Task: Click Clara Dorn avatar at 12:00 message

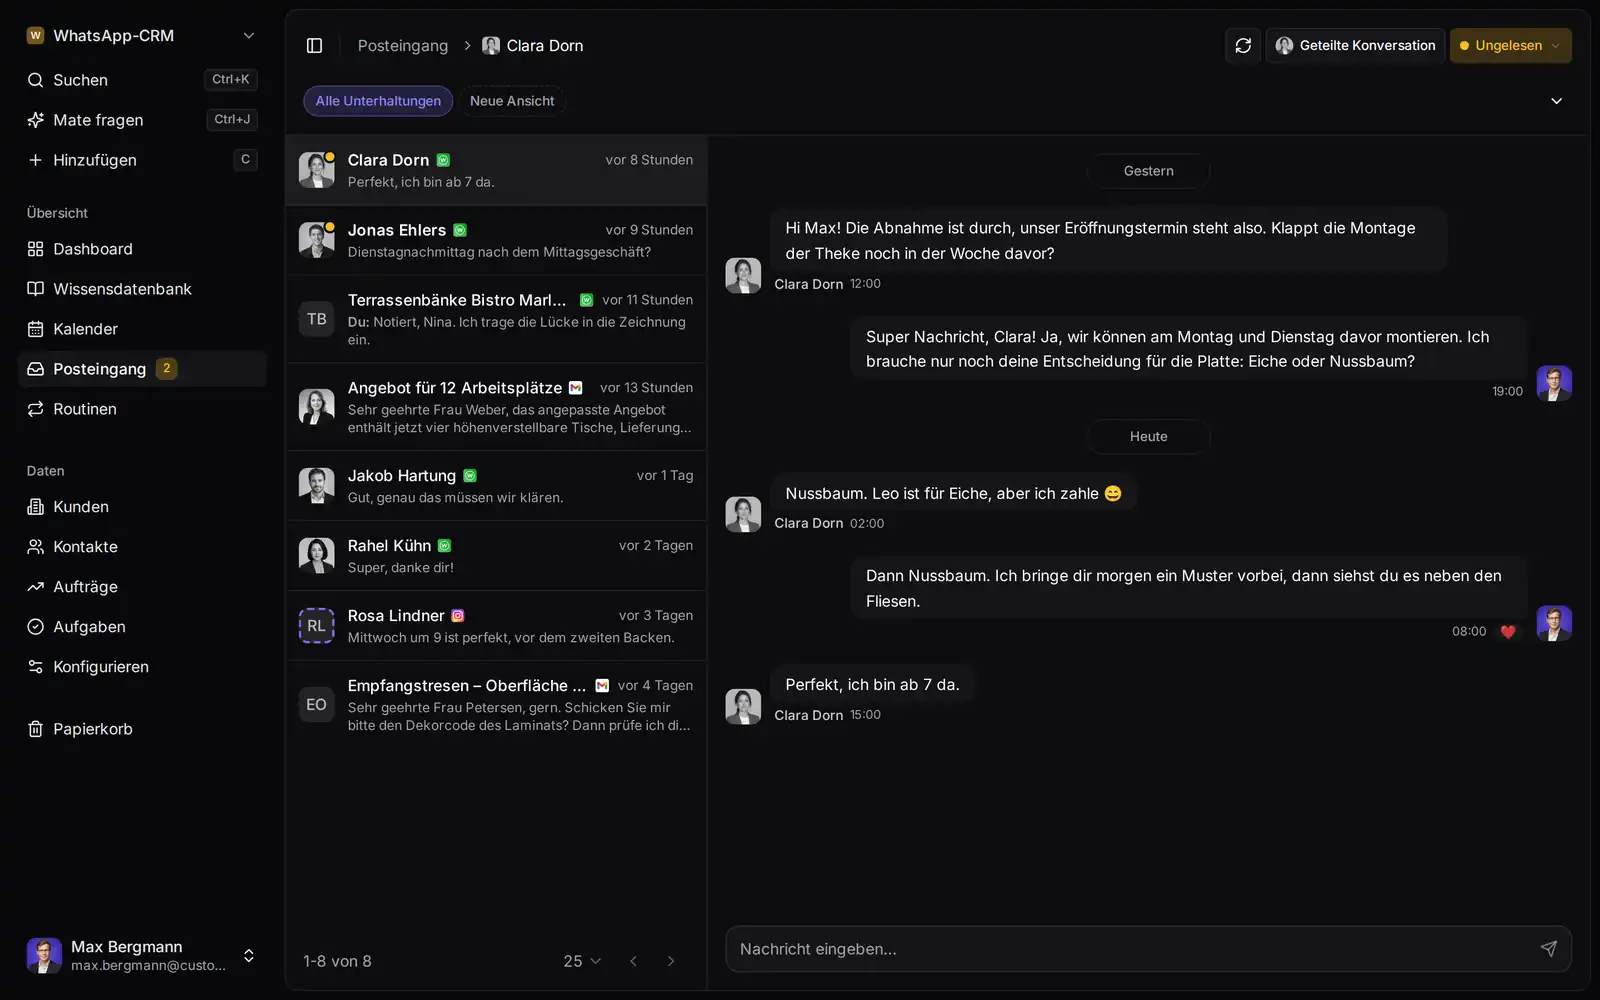Action: 743,275
